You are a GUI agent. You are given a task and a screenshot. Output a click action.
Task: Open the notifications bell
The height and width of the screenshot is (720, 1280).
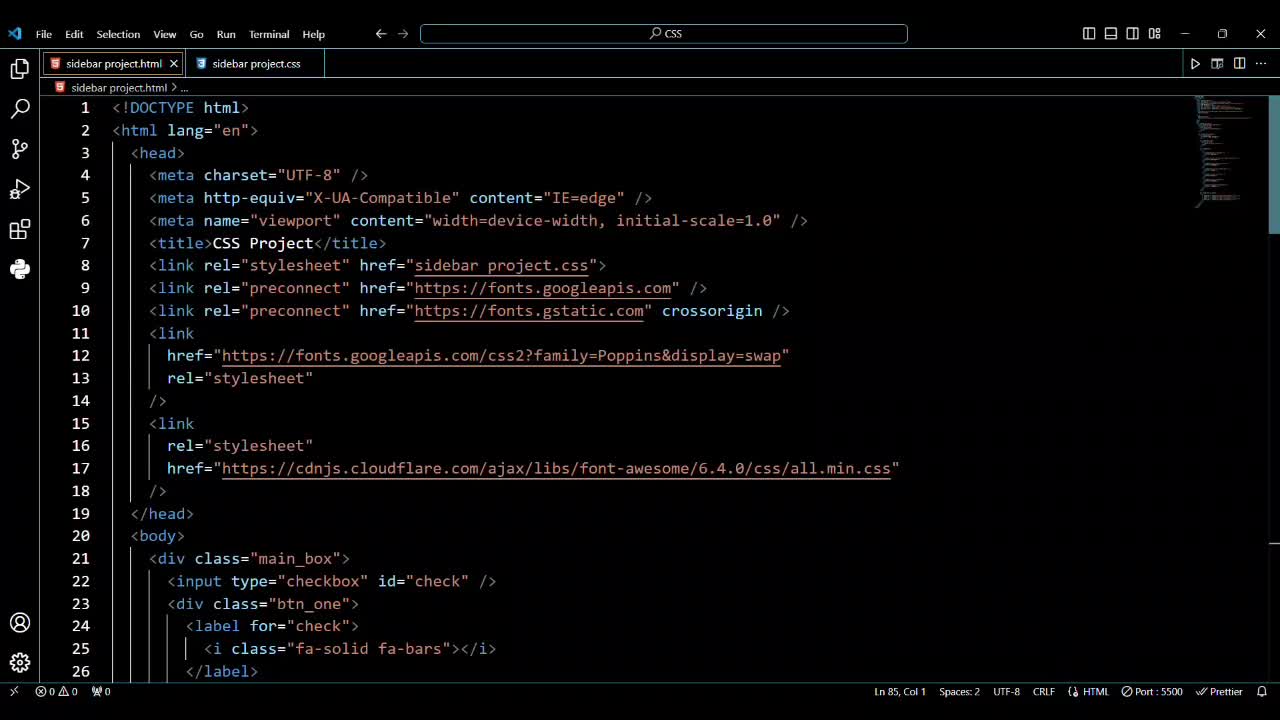pyautogui.click(x=1262, y=691)
